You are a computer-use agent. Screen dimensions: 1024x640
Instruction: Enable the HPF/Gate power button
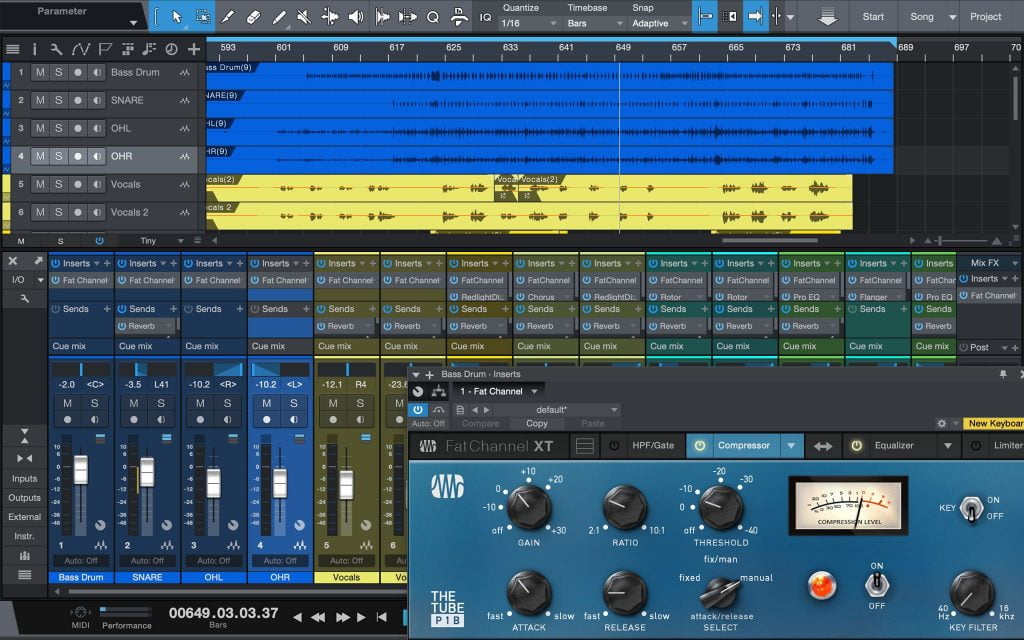pyautogui.click(x=614, y=446)
